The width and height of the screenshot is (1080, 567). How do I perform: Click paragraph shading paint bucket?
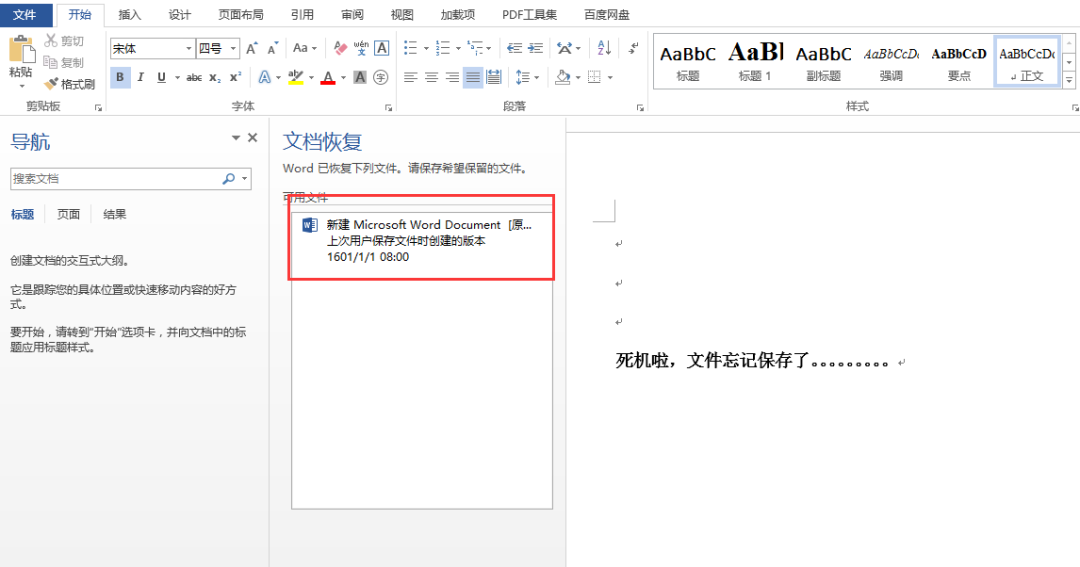tap(563, 78)
